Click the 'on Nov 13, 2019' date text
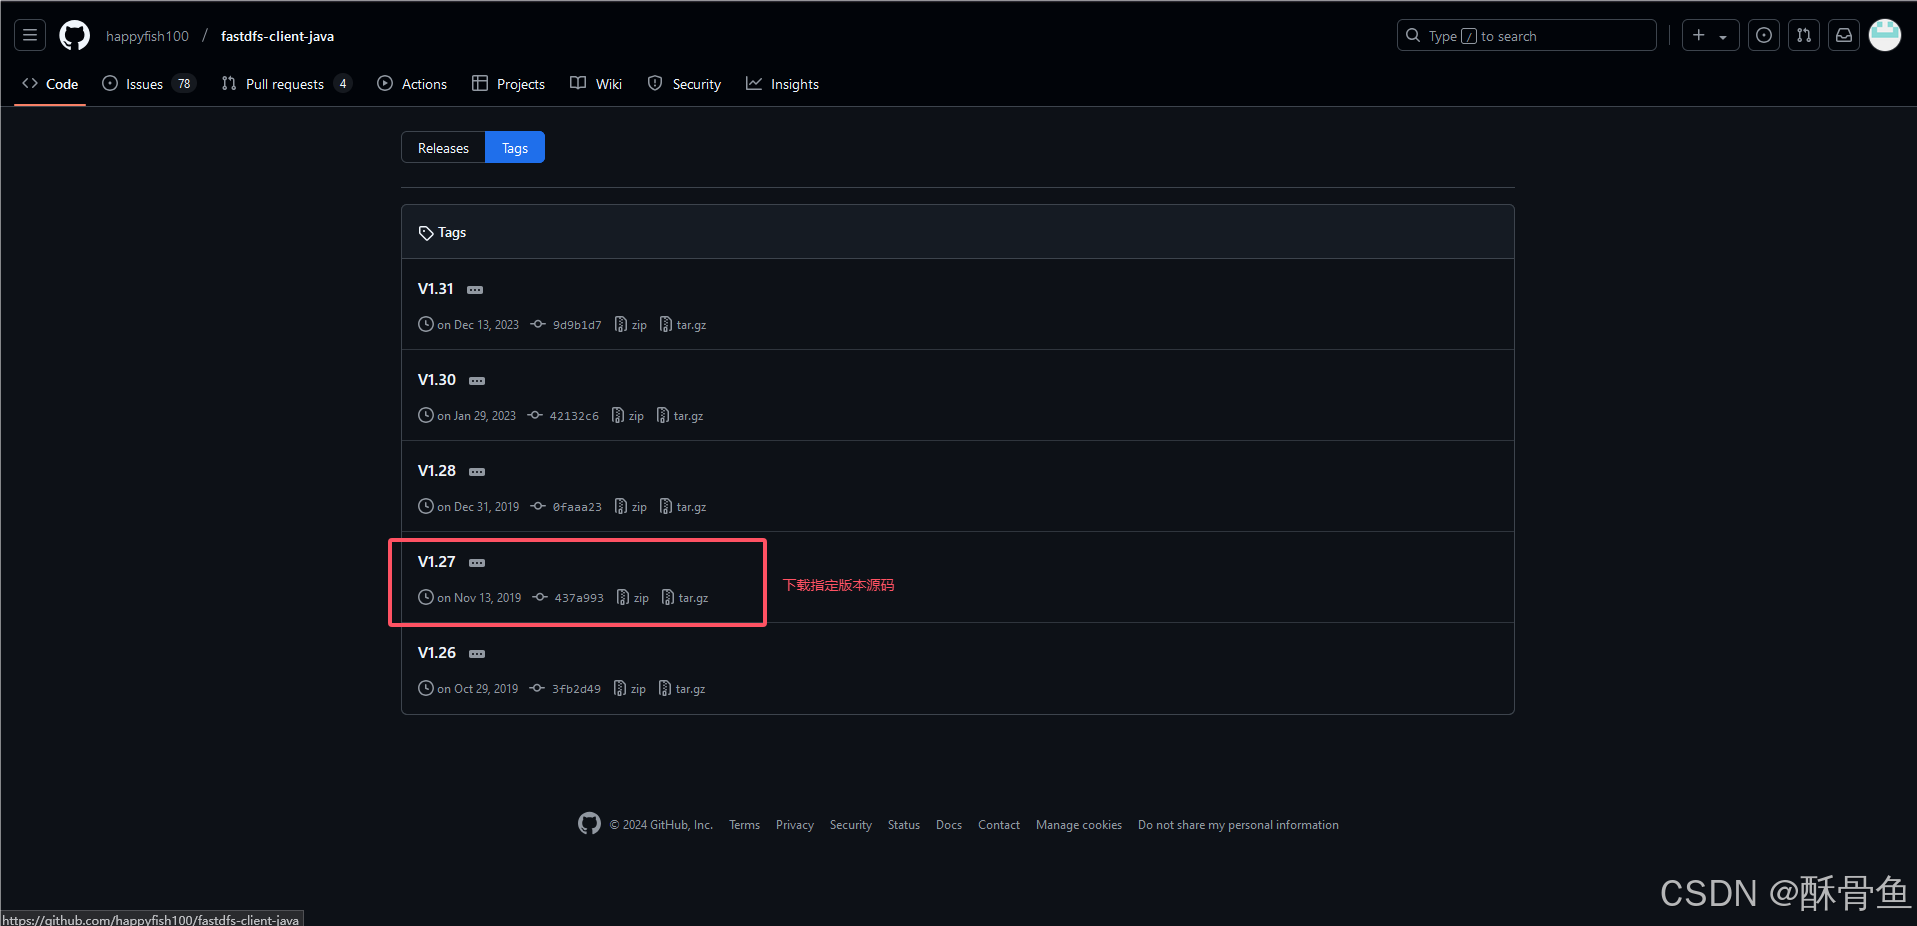The image size is (1917, 926). point(479,598)
